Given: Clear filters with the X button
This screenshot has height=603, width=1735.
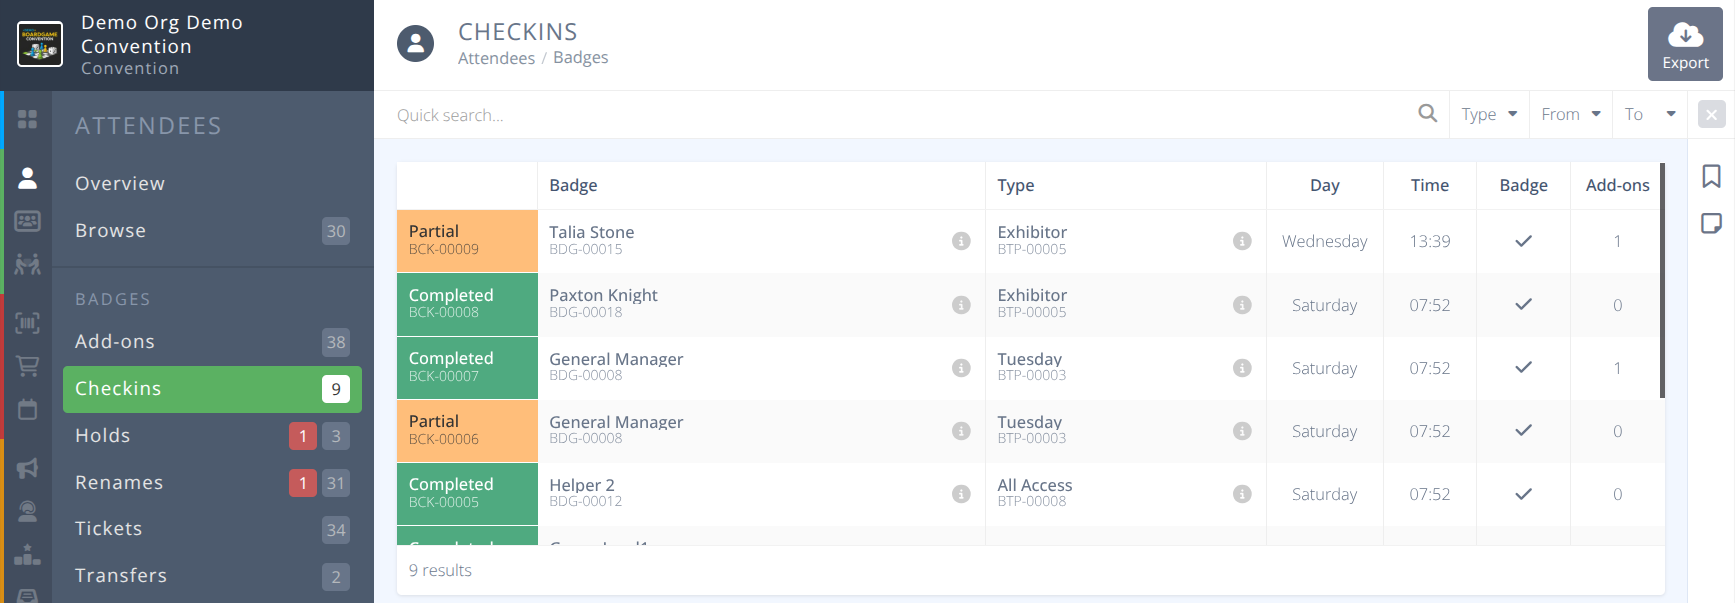Looking at the screenshot, I should pyautogui.click(x=1712, y=115).
